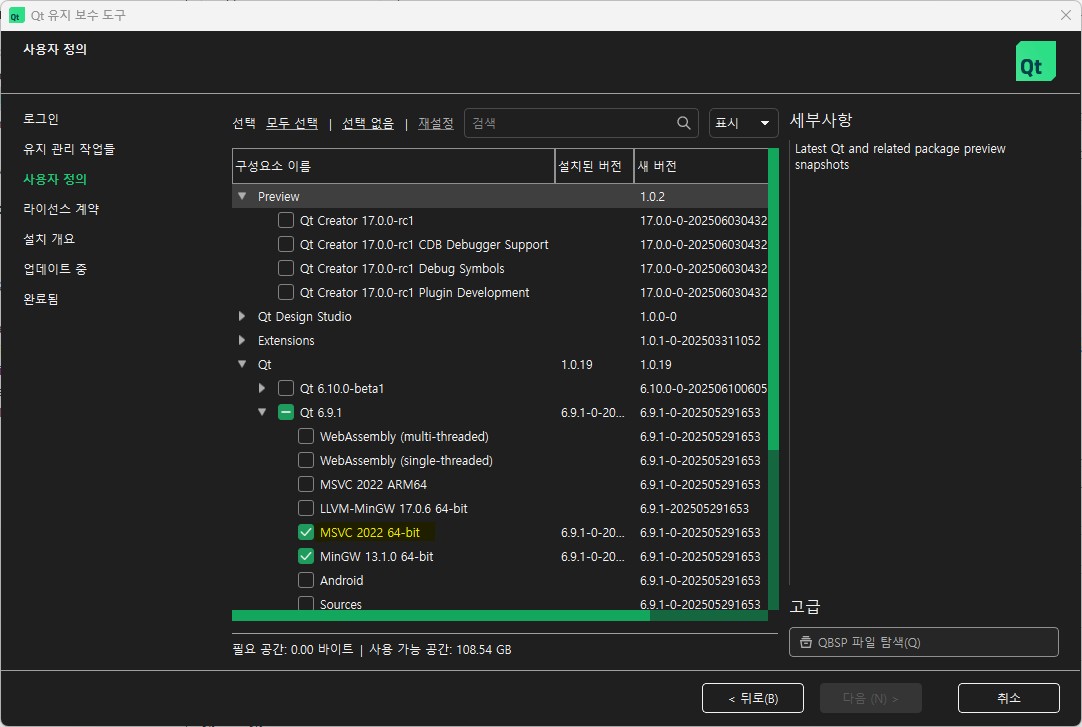The width and height of the screenshot is (1082, 727).
Task: Select 라이선스 계약 step in sidebar
Action: (x=61, y=209)
